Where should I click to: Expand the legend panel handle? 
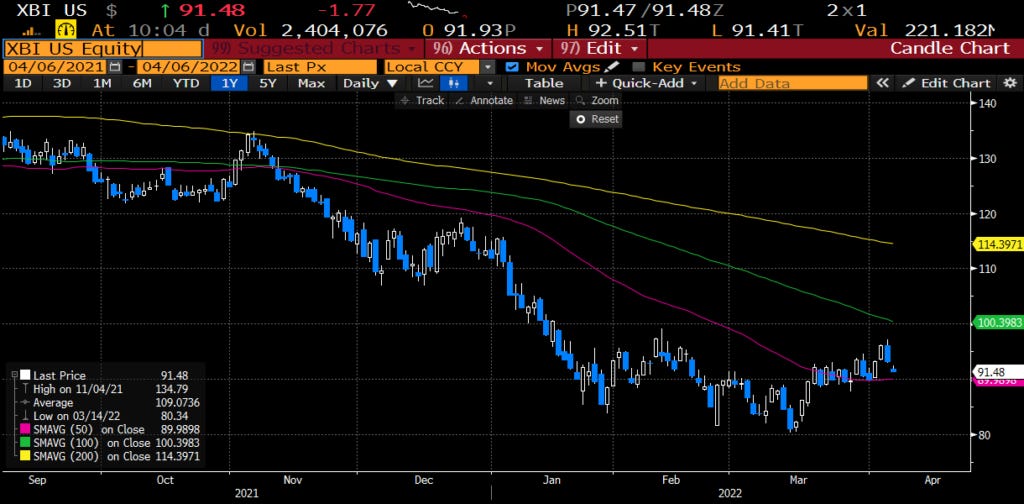[x=14, y=375]
